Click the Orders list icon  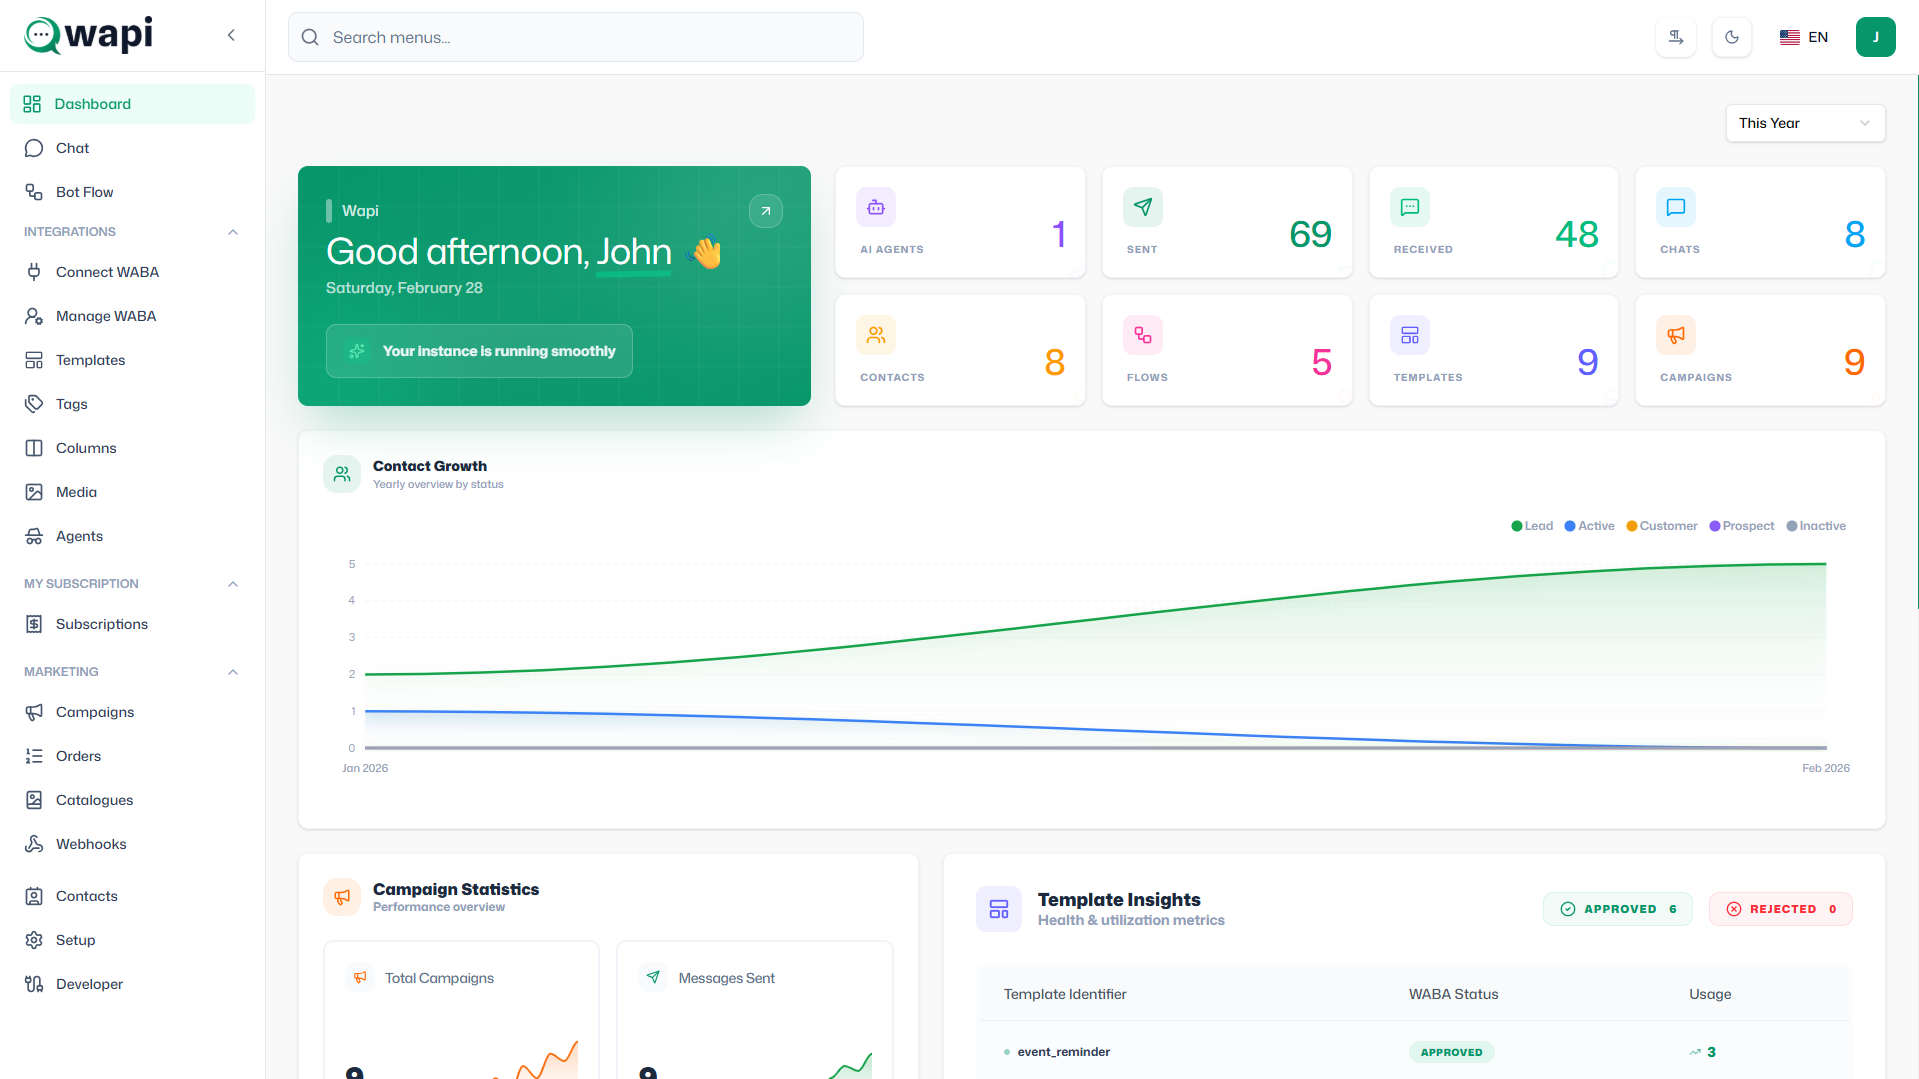(x=34, y=756)
